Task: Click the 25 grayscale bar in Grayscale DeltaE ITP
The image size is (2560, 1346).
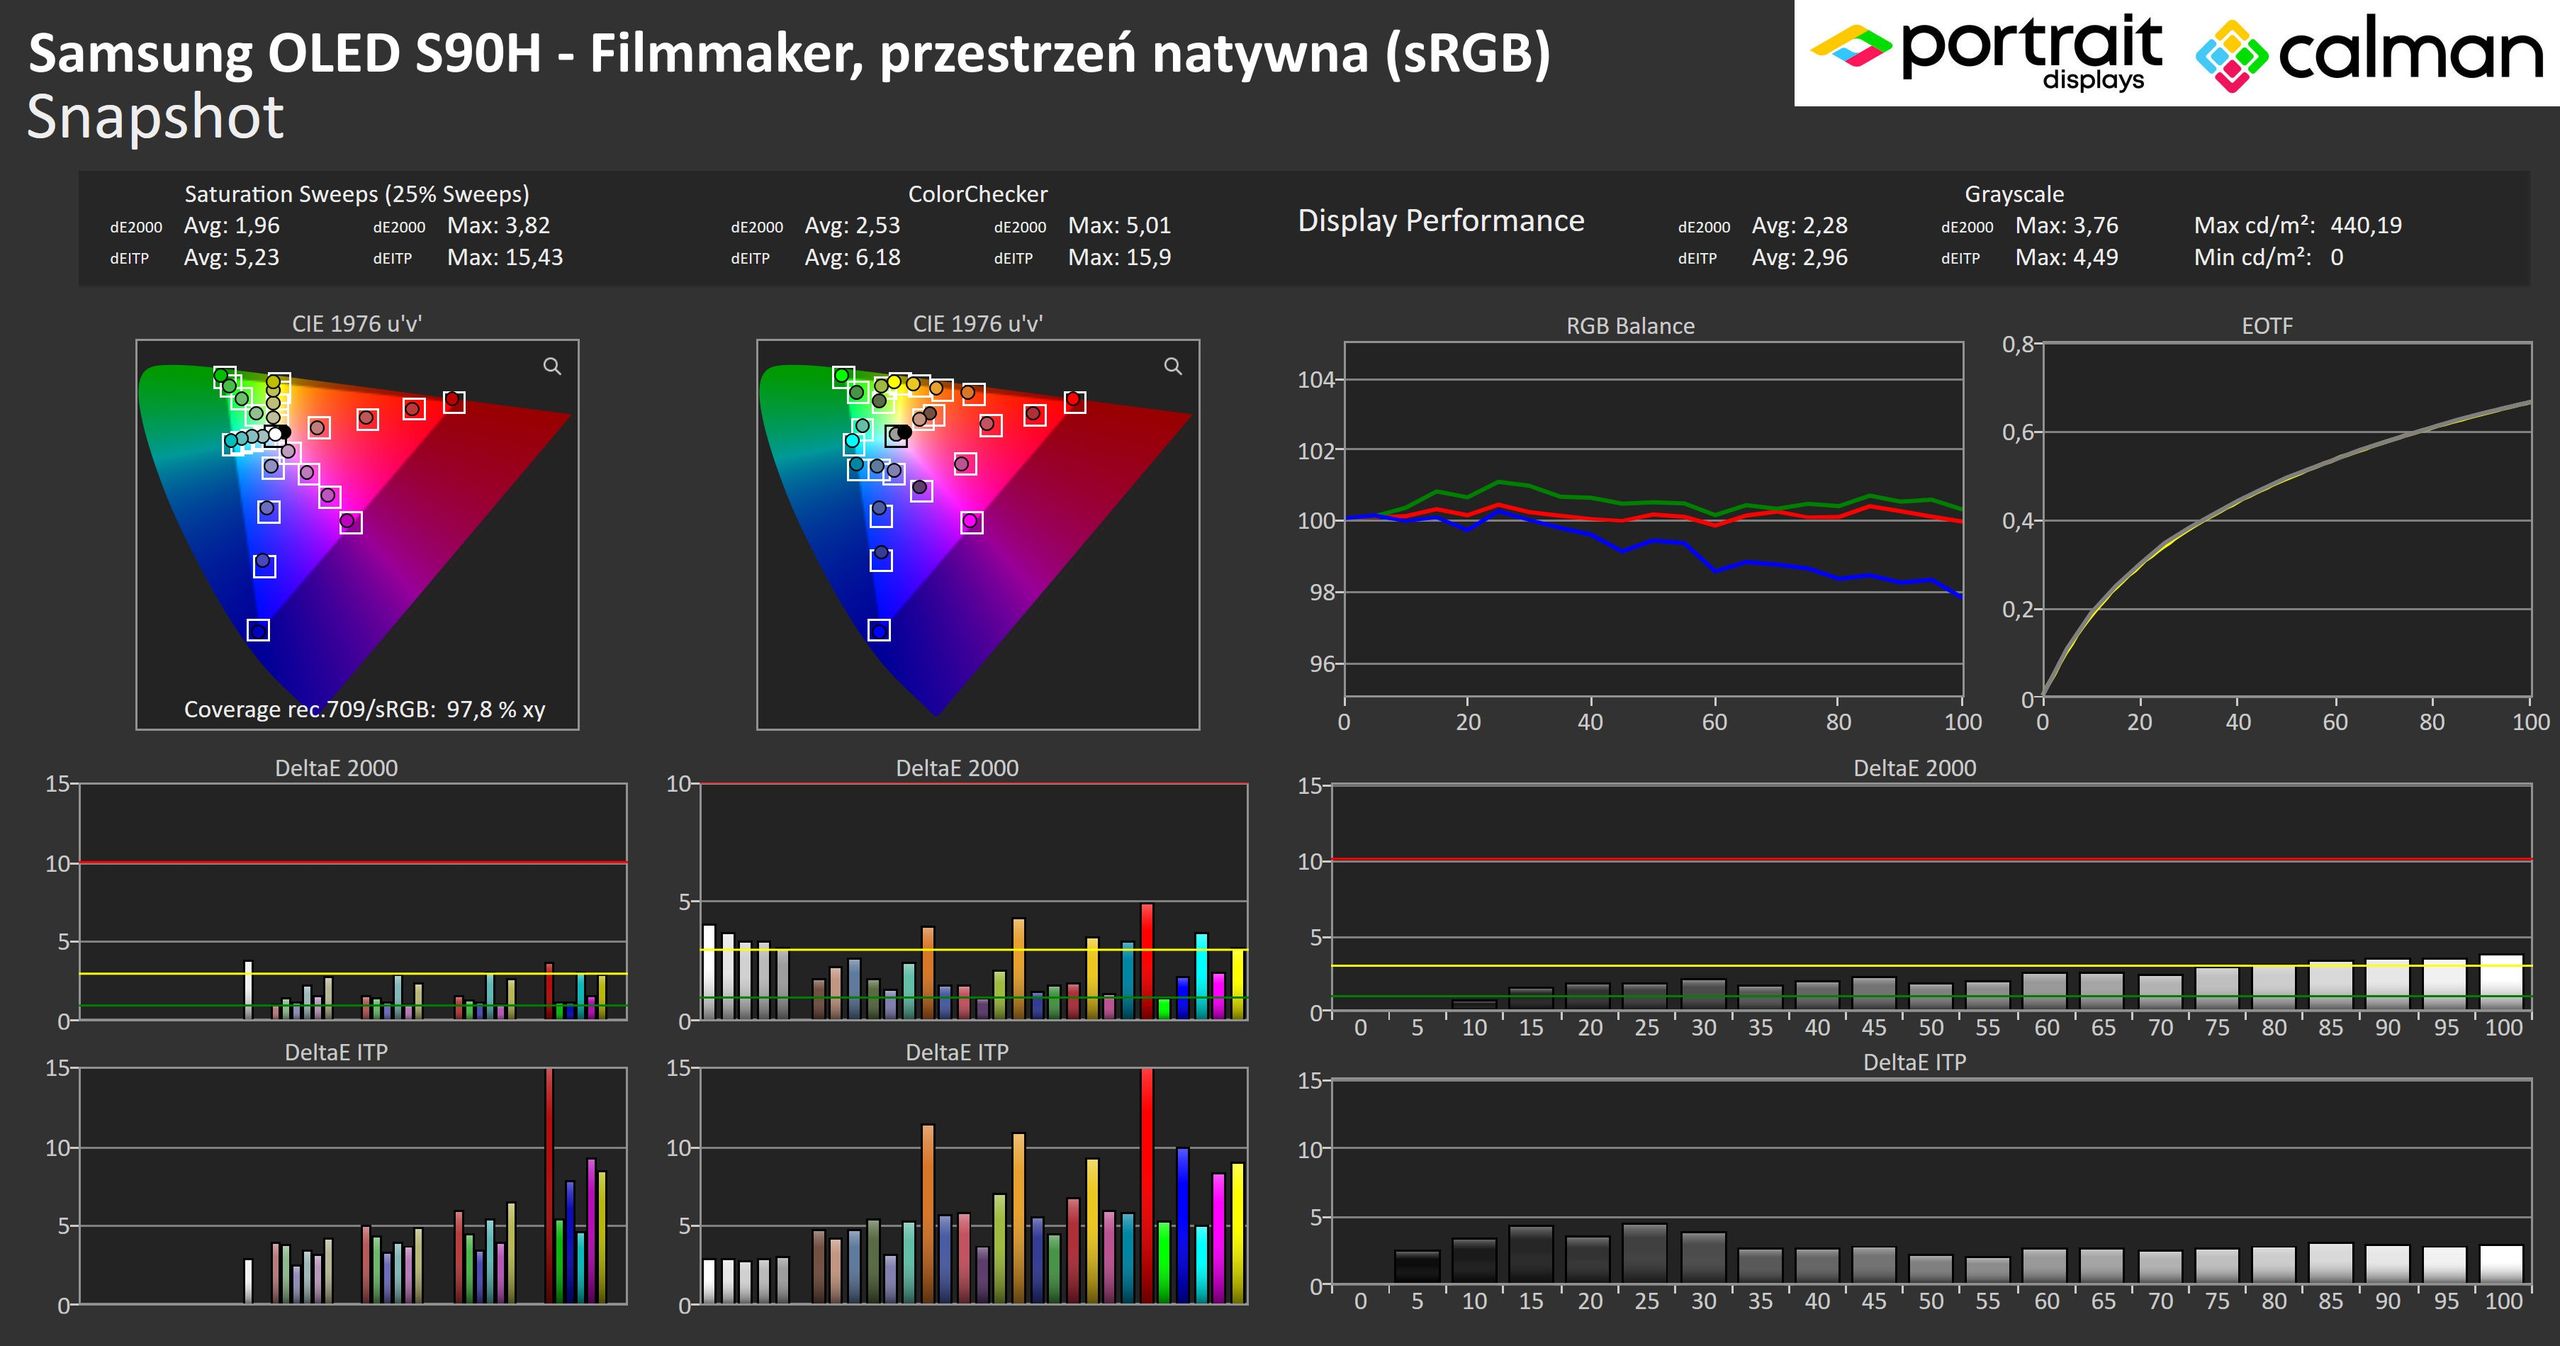Action: [x=1645, y=1253]
